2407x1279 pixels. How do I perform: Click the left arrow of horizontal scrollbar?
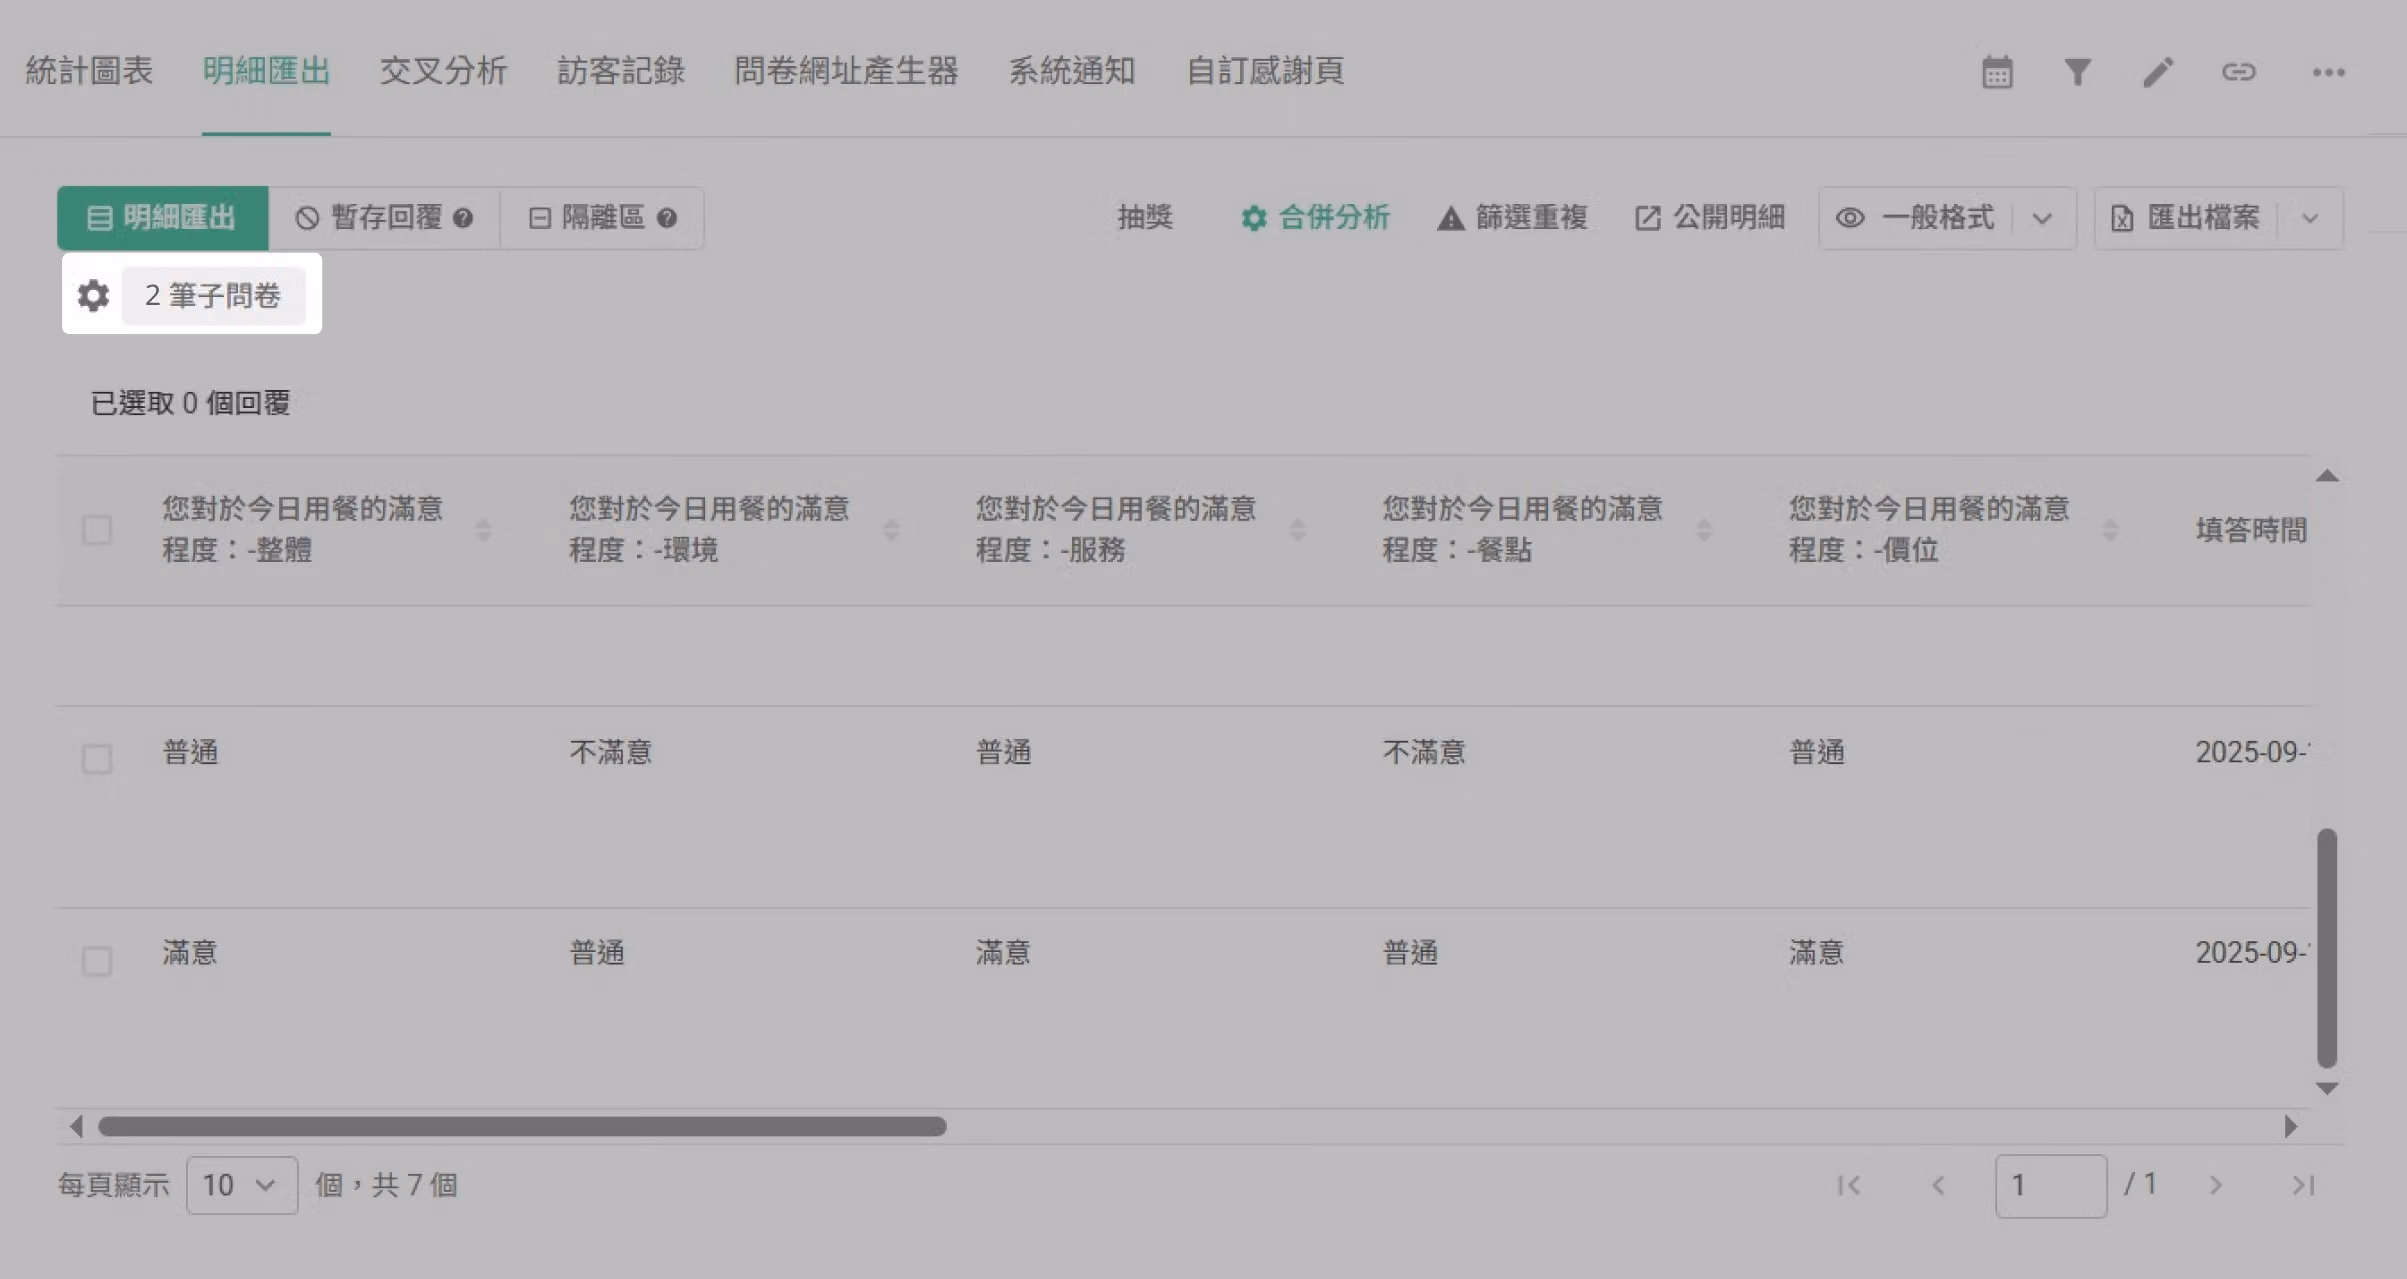click(76, 1126)
